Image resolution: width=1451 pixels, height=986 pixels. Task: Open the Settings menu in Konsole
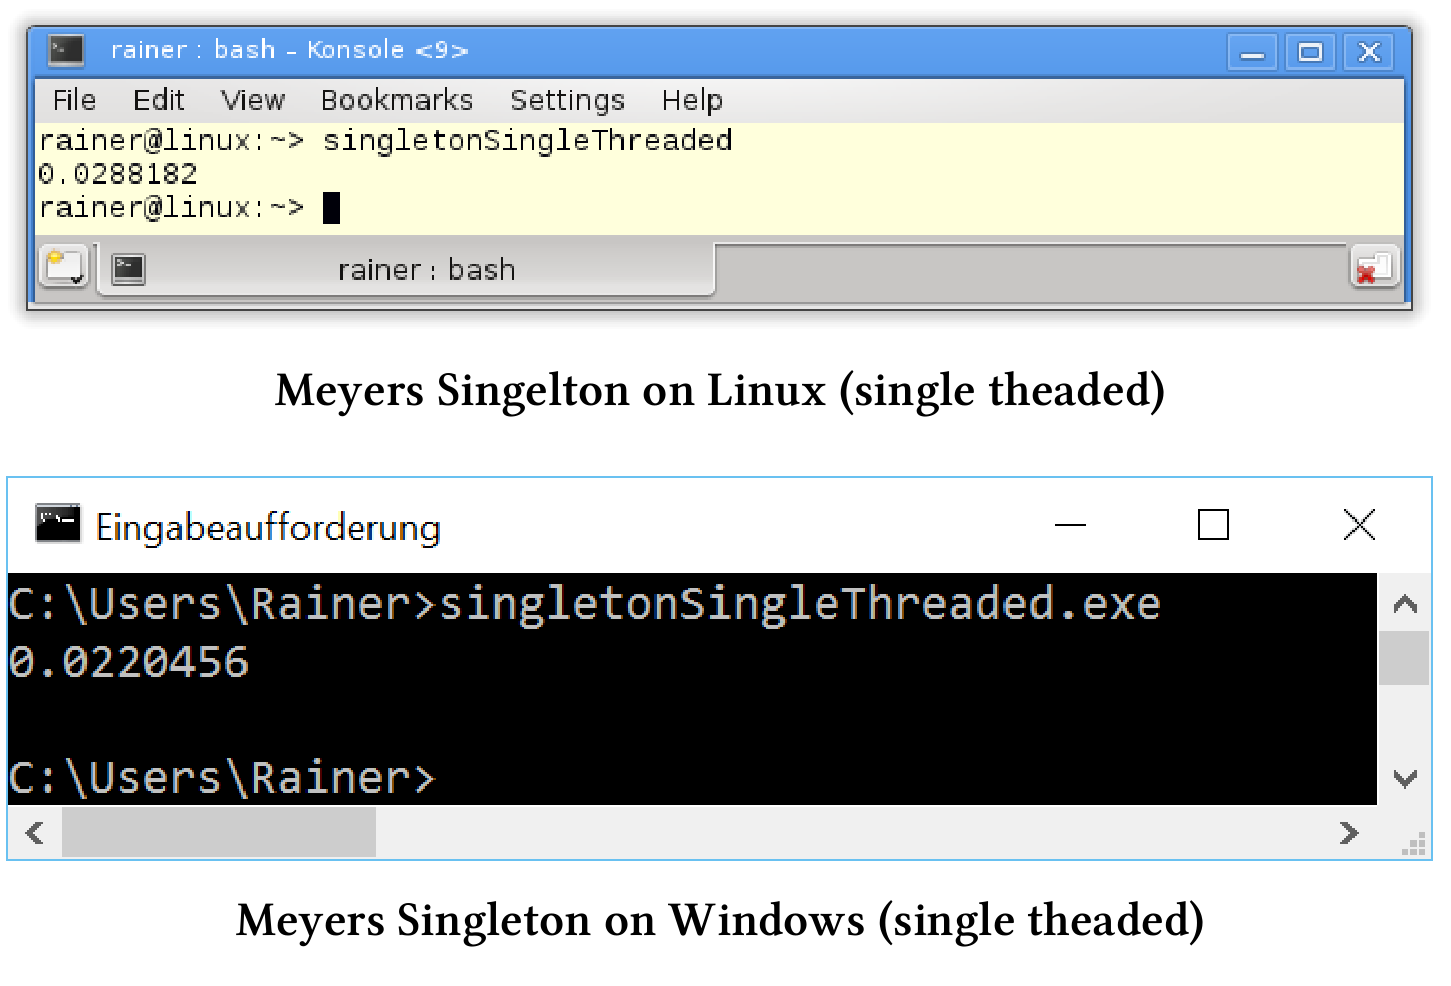[567, 100]
